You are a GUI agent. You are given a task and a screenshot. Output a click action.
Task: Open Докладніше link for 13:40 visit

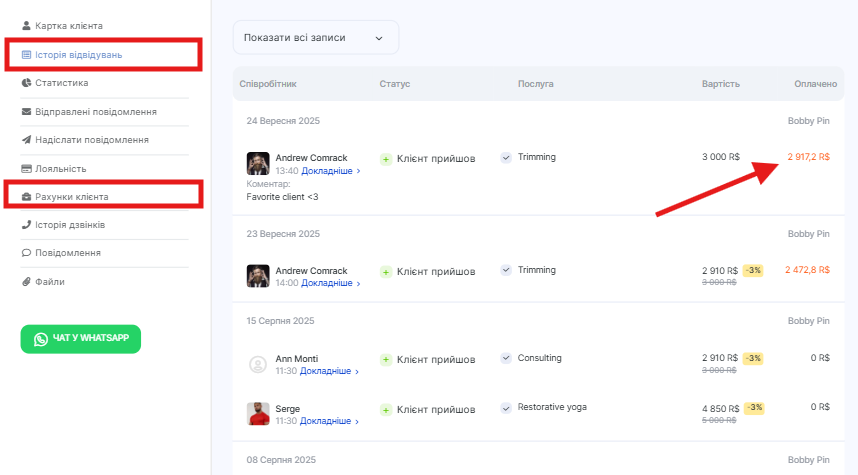[x=317, y=171]
